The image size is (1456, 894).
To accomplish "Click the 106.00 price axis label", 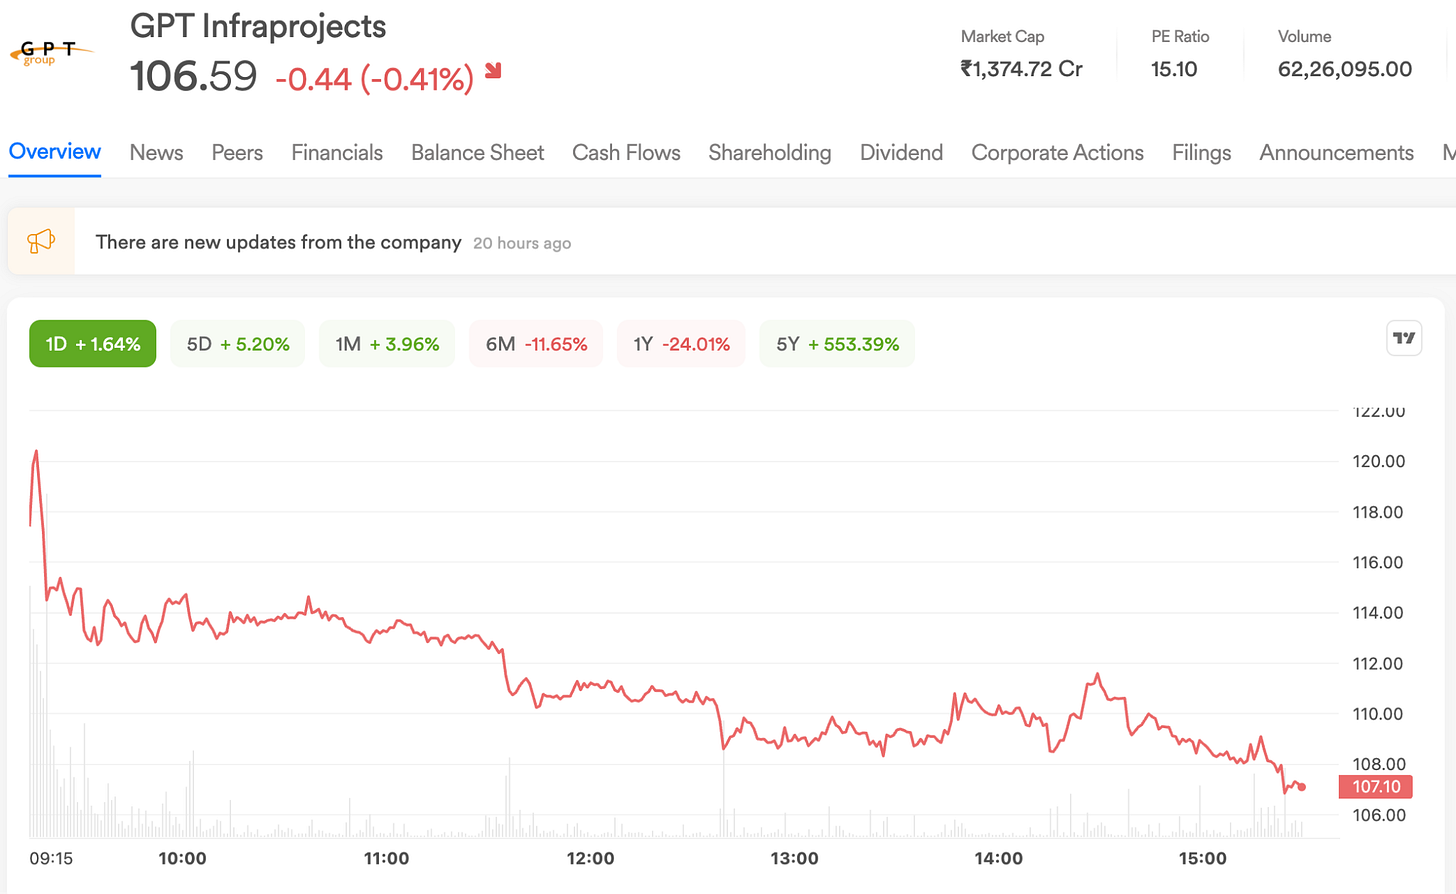I will [x=1379, y=815].
